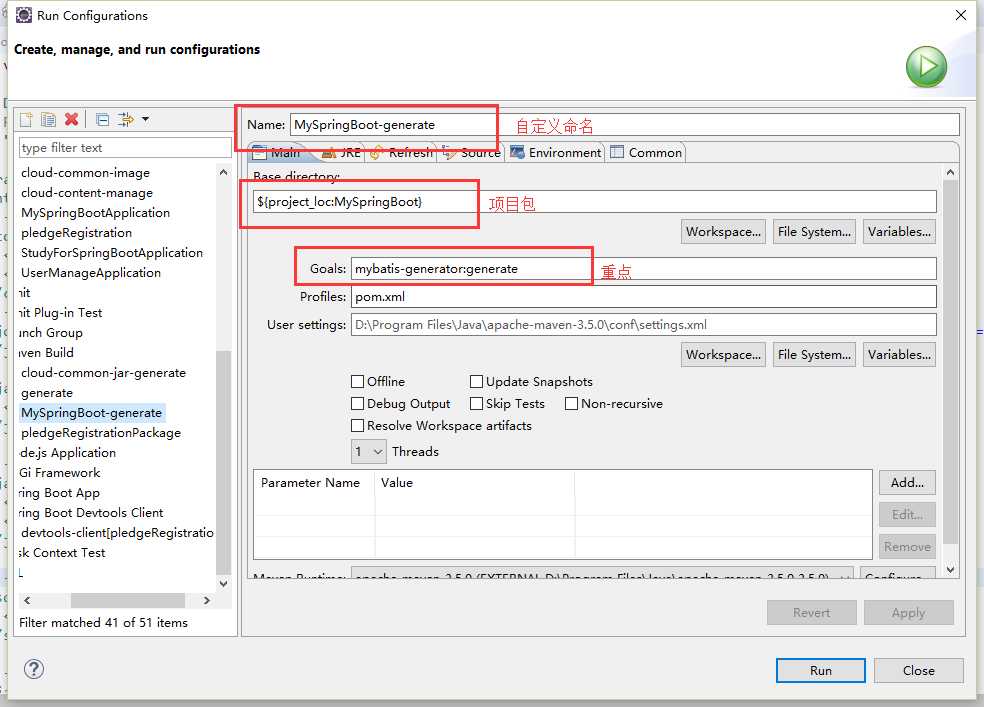Click Variables button under User settings
Viewport: 984px width, 707px height.
899,354
